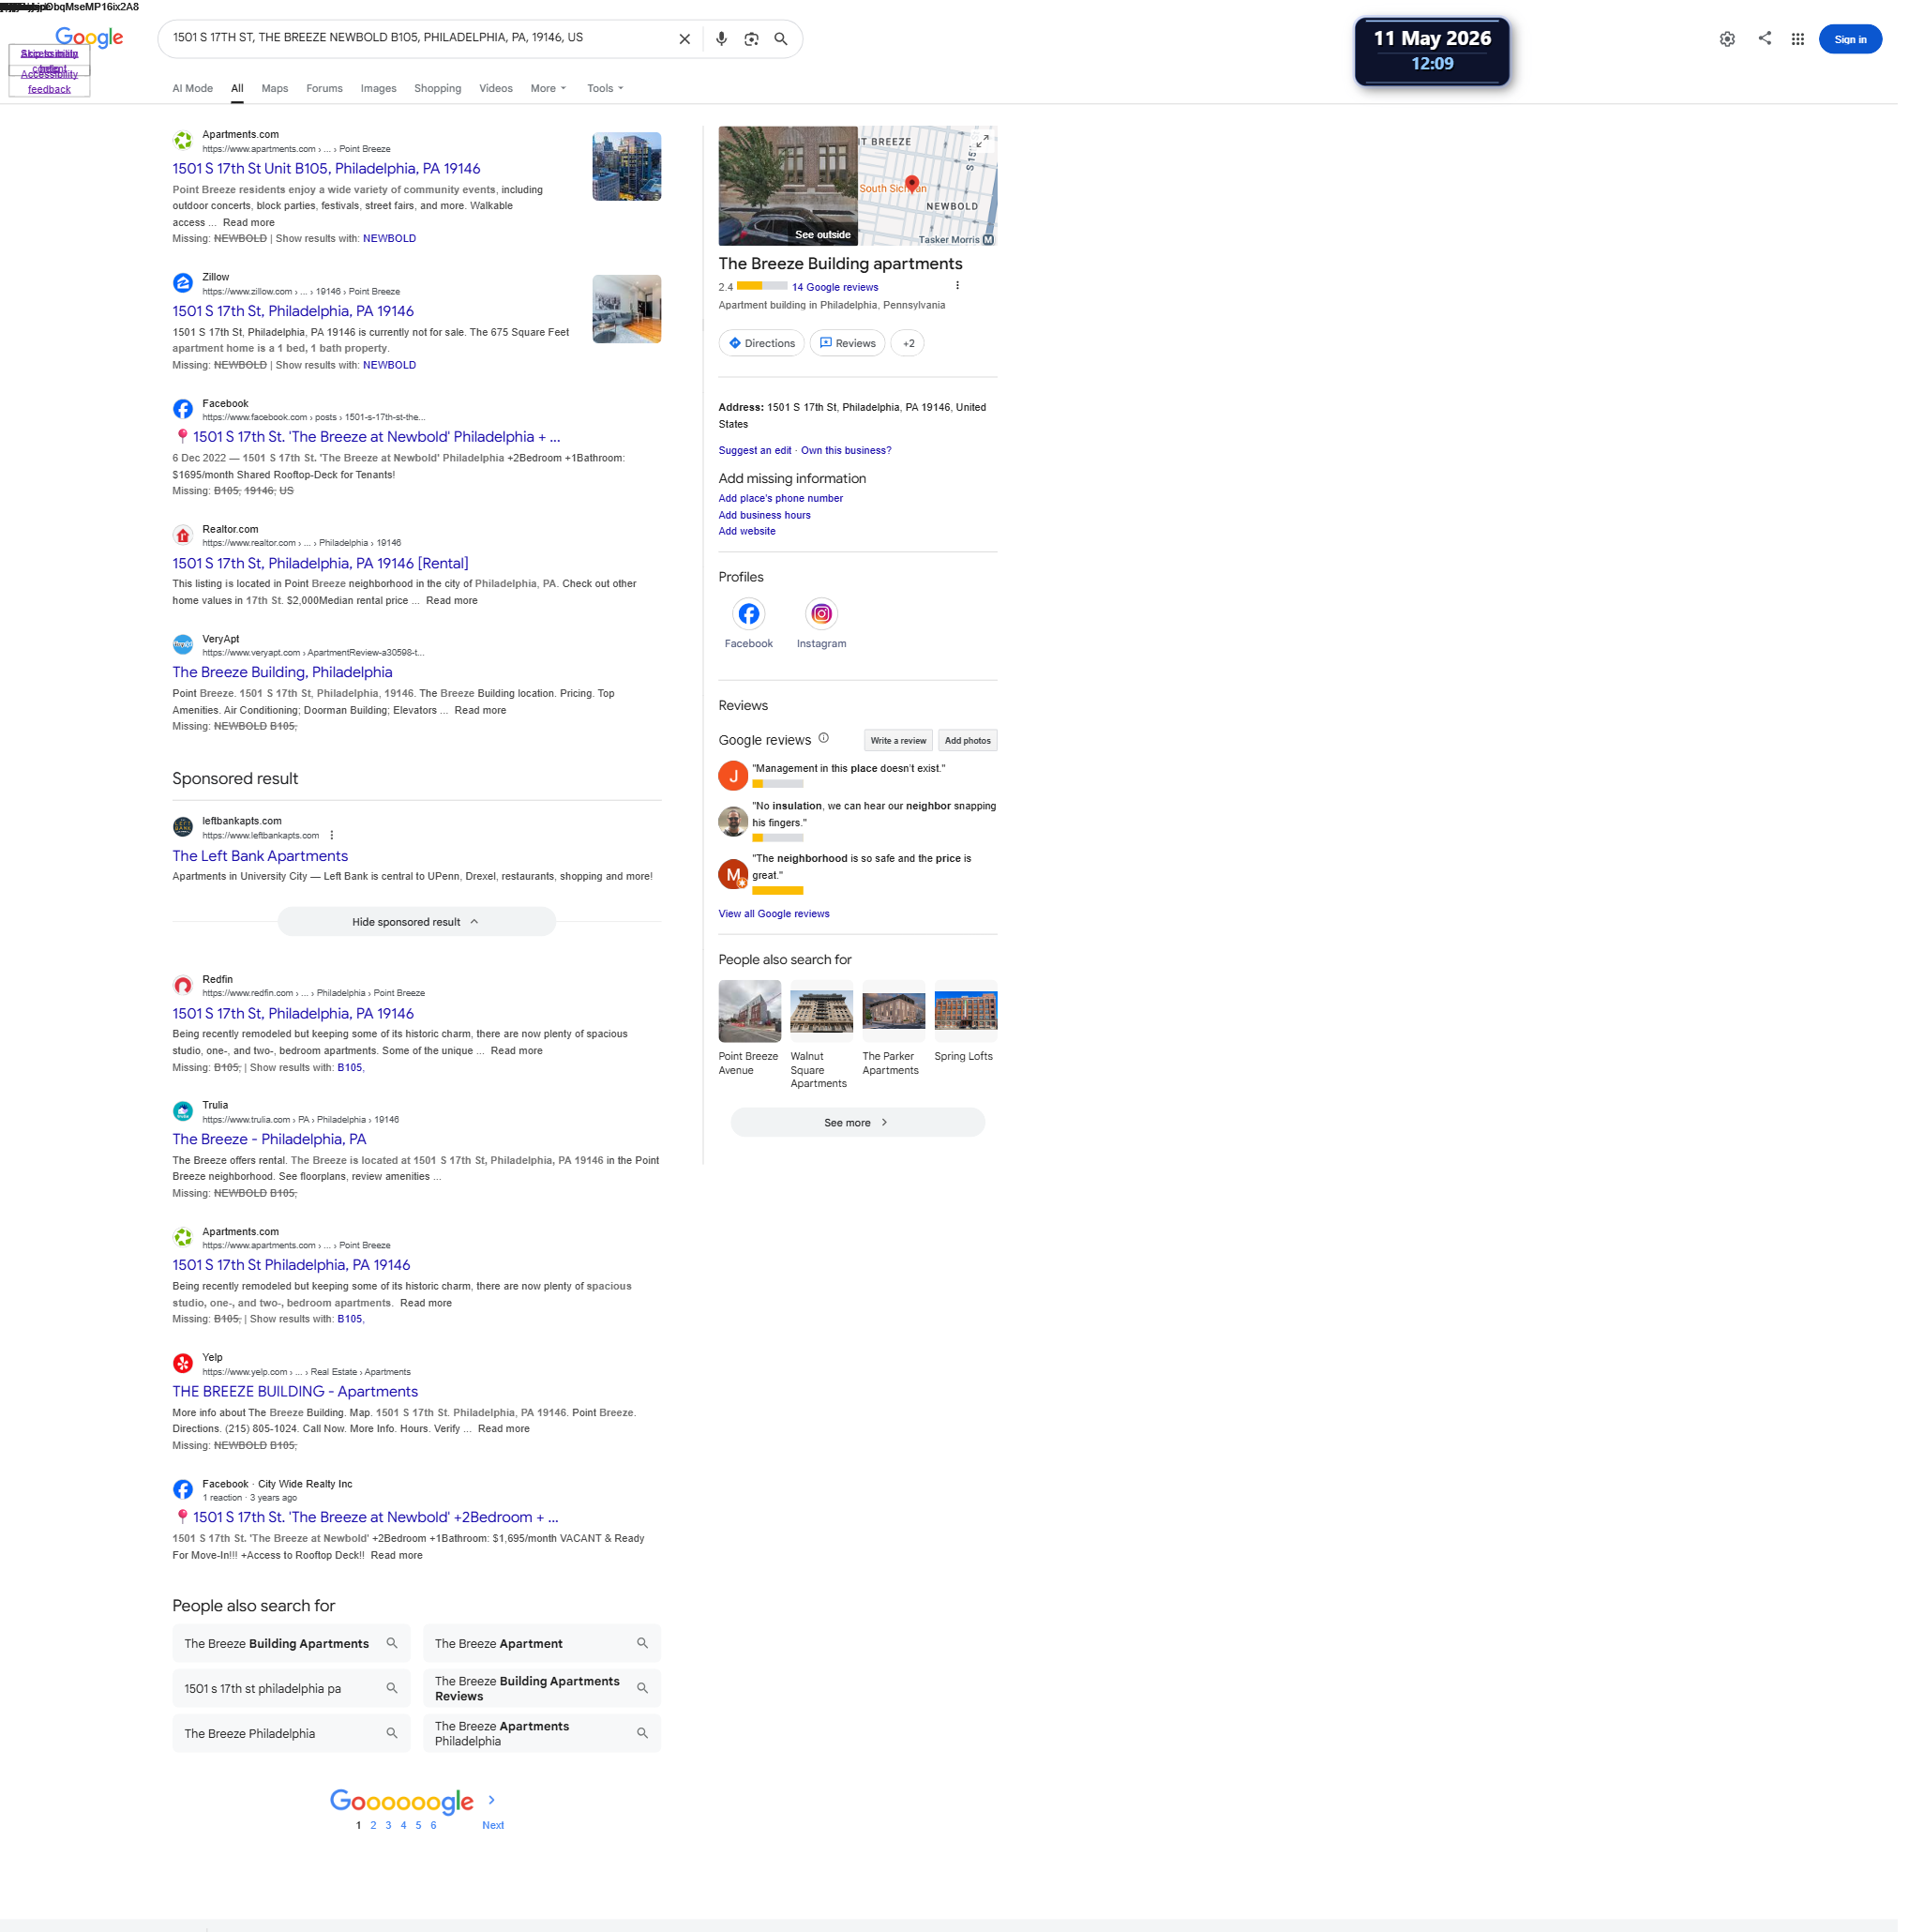Go to results page 2
Image resolution: width=1909 pixels, height=1932 pixels.
click(373, 1825)
